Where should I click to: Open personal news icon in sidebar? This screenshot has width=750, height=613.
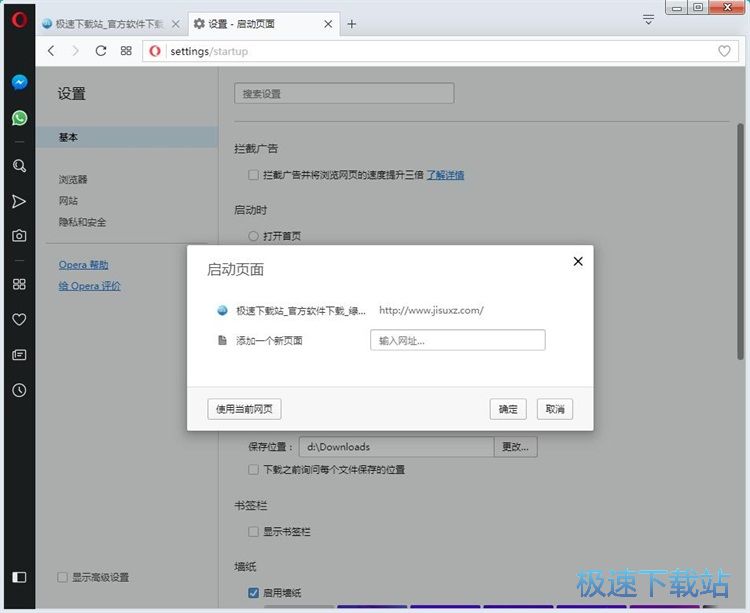[x=19, y=355]
